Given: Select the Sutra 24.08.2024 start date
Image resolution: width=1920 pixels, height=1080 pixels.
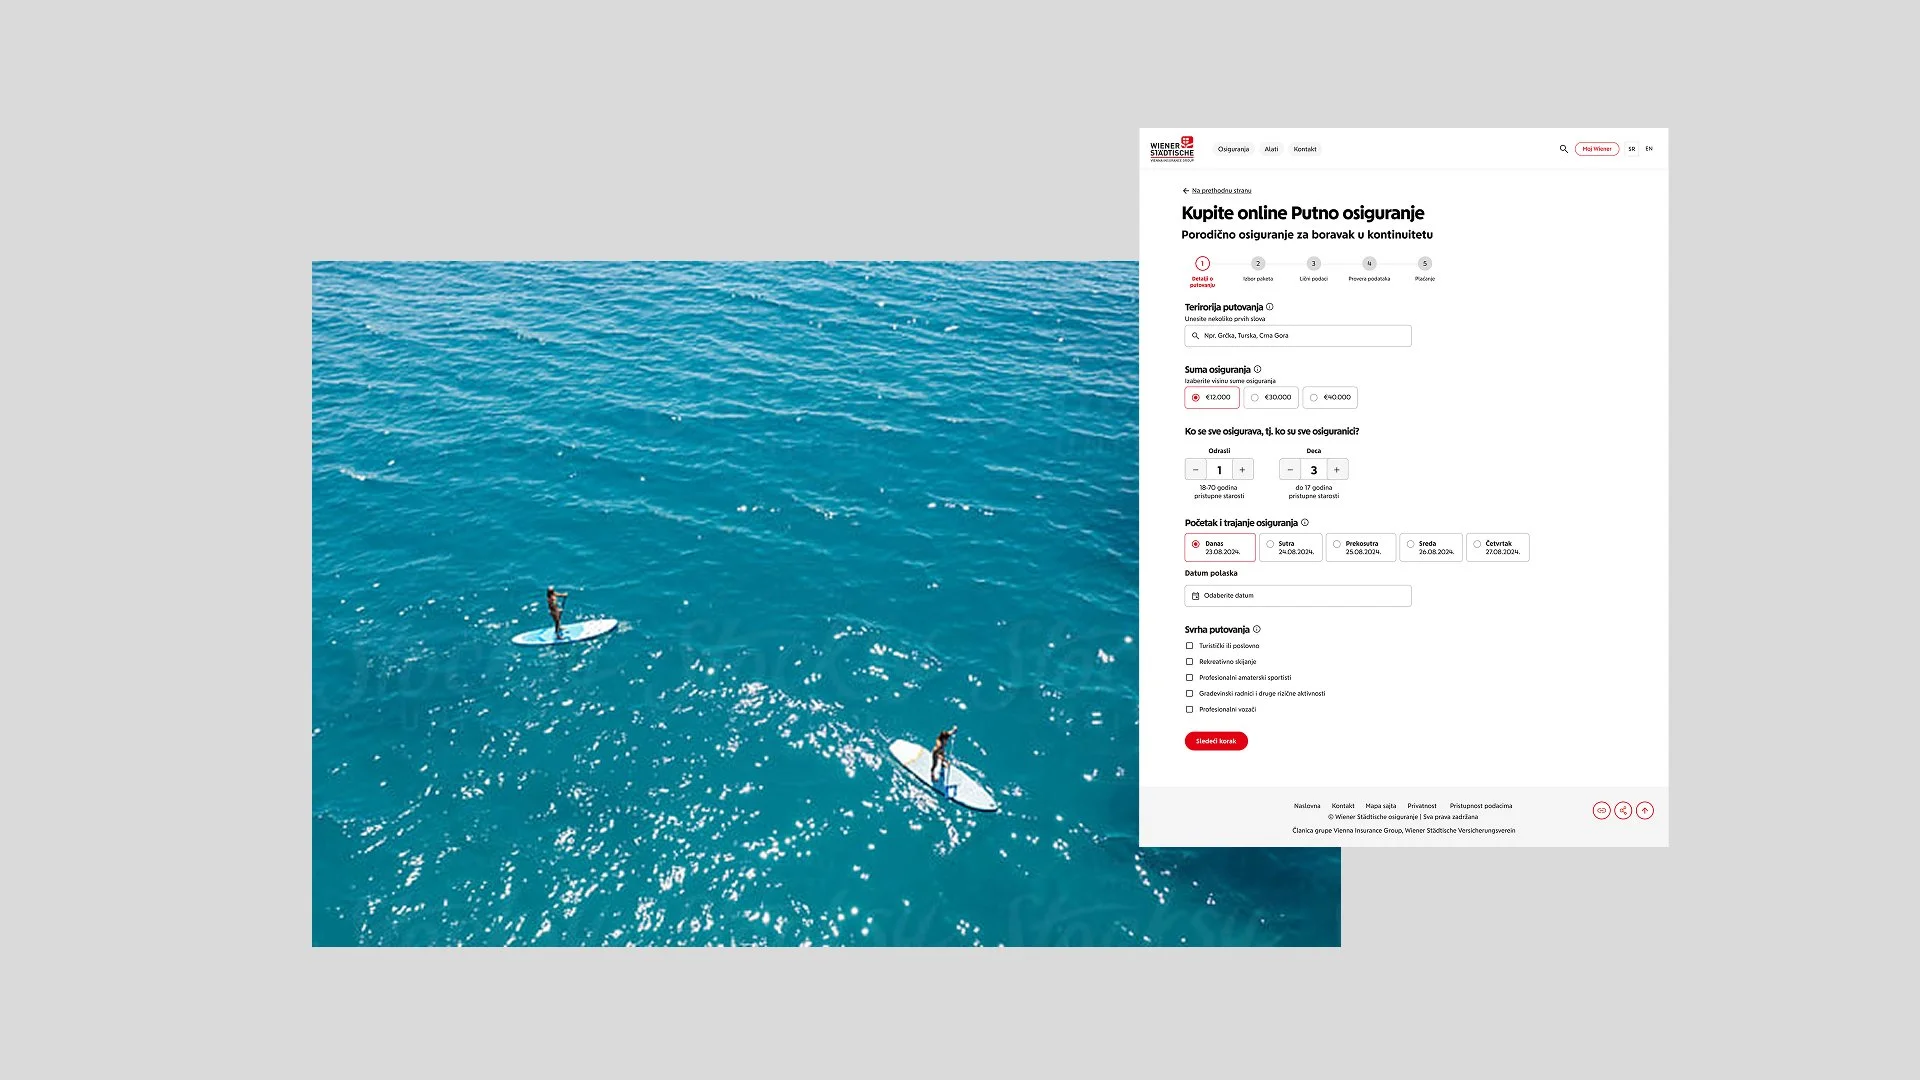Looking at the screenshot, I should pos(1290,547).
